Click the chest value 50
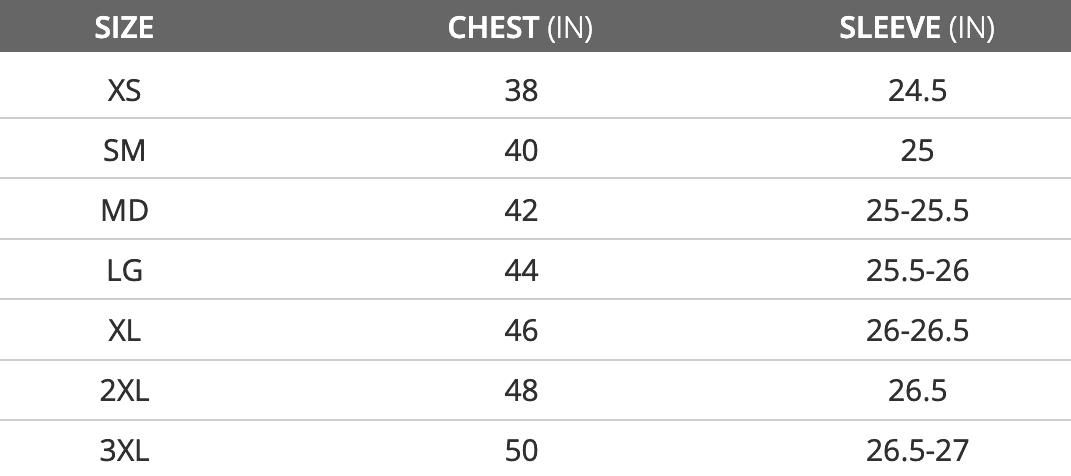 [521, 450]
